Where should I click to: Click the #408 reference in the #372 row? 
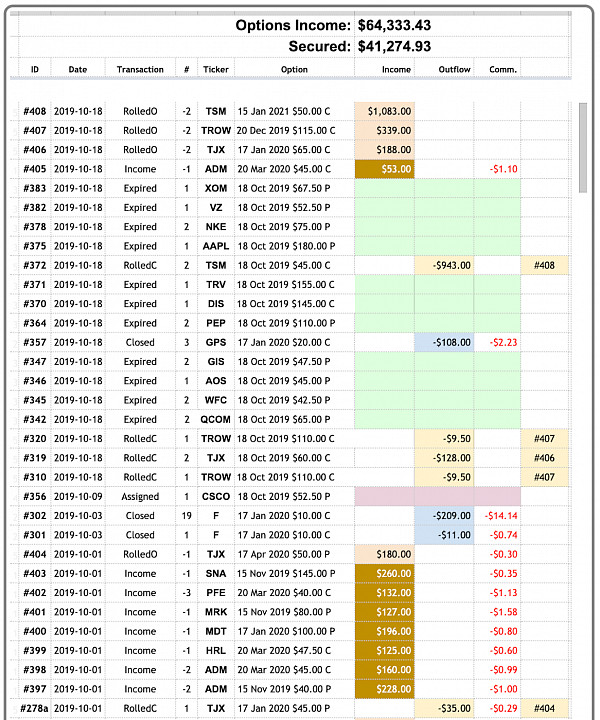544,266
